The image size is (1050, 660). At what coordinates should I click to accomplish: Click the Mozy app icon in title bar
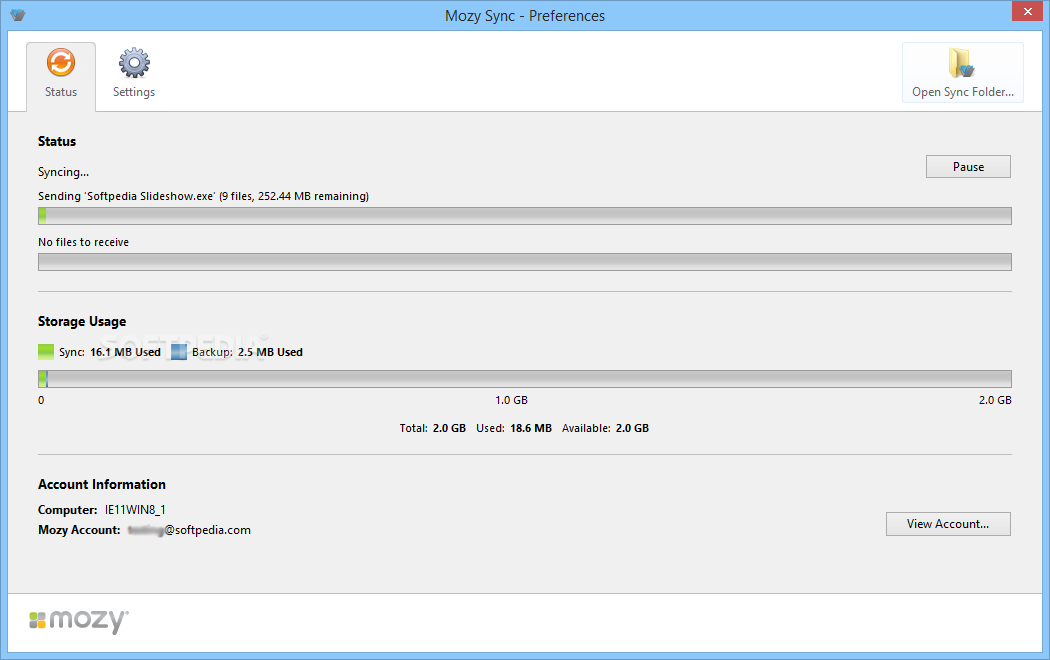[x=18, y=15]
